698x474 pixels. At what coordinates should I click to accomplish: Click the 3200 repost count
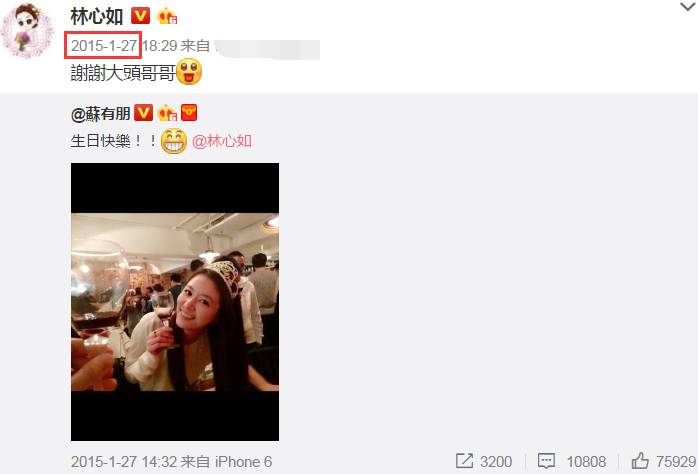496,462
